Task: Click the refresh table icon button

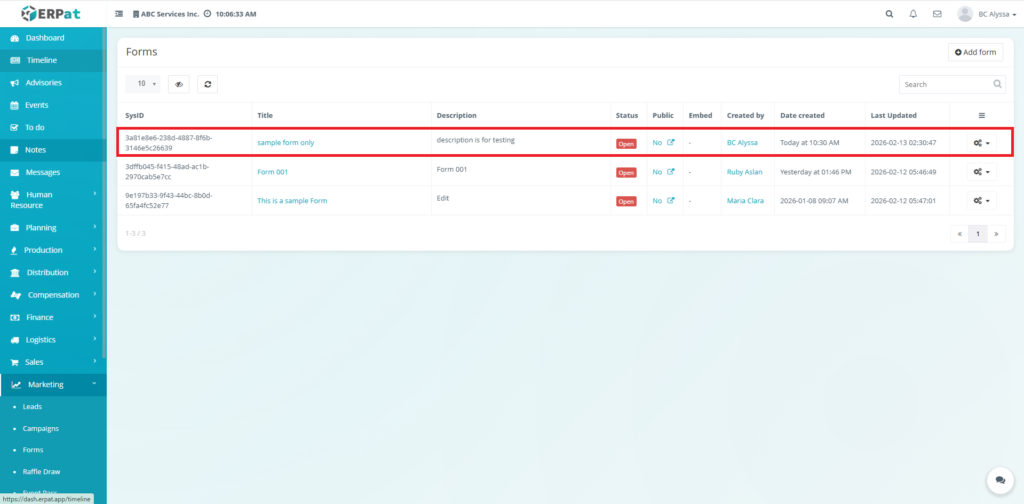Action: [207, 85]
